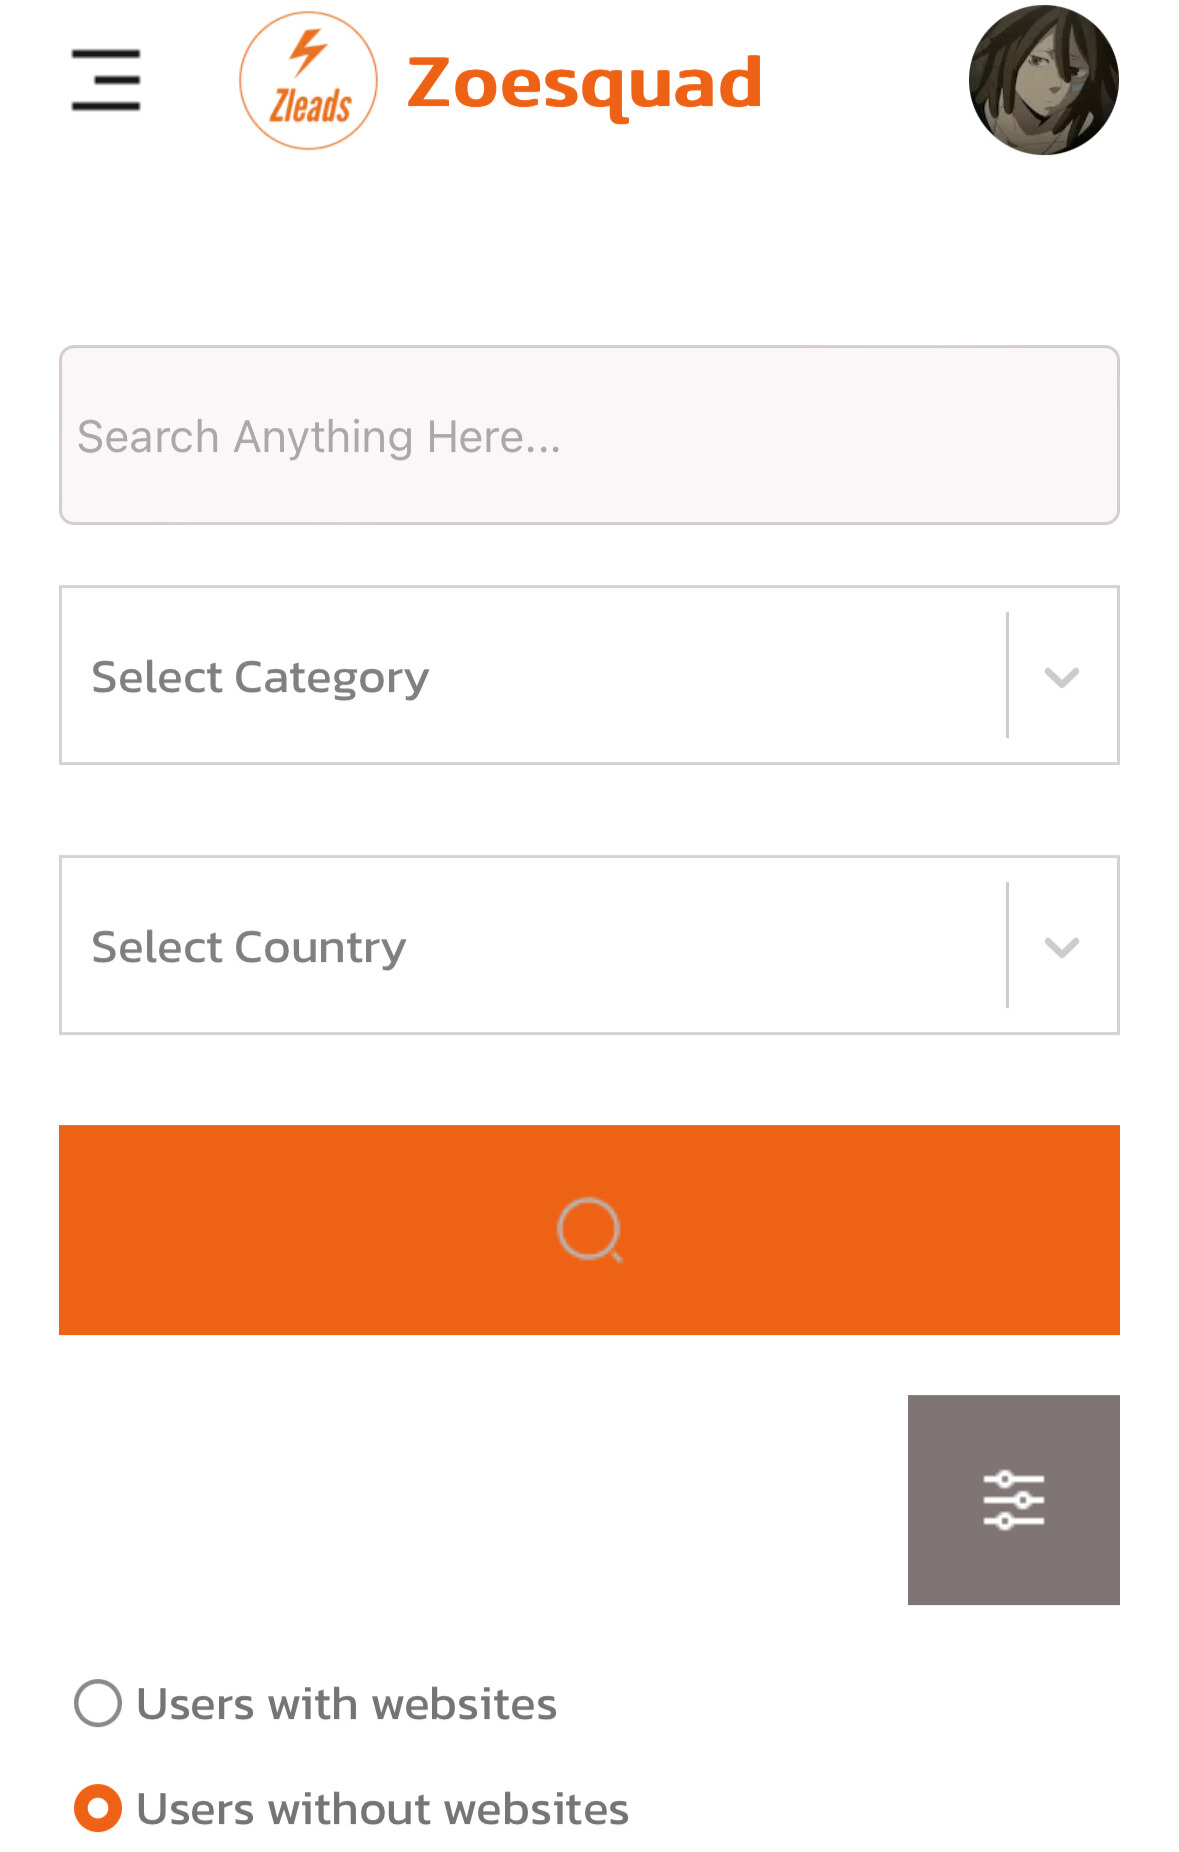Click the magnifying glass search icon

point(589,1229)
